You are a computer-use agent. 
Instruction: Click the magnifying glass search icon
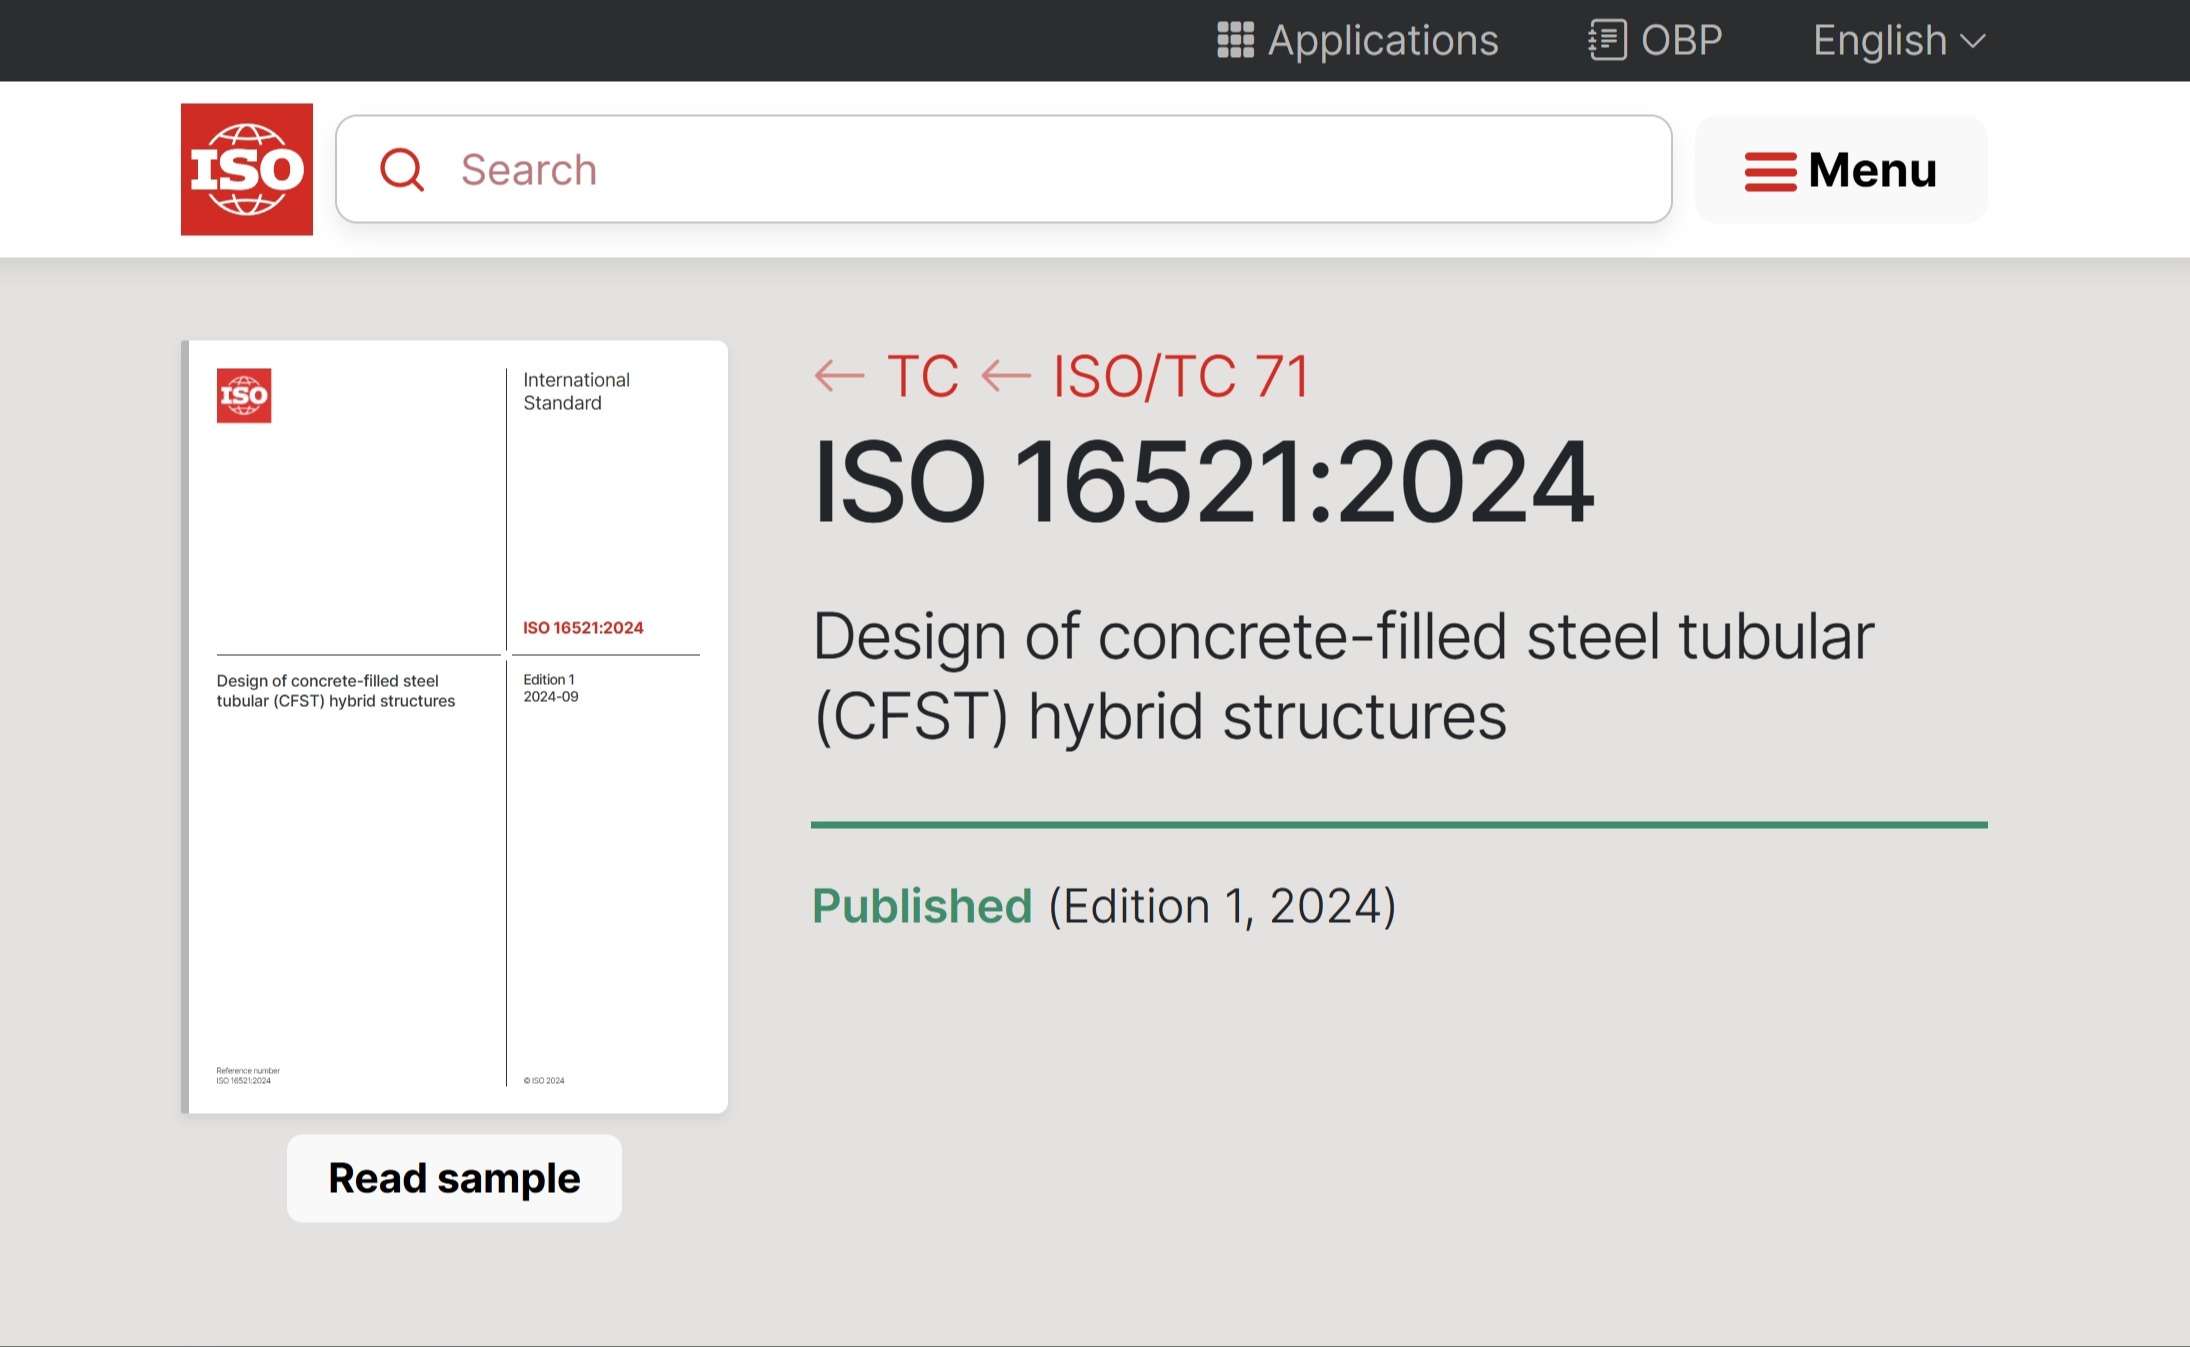(x=402, y=169)
